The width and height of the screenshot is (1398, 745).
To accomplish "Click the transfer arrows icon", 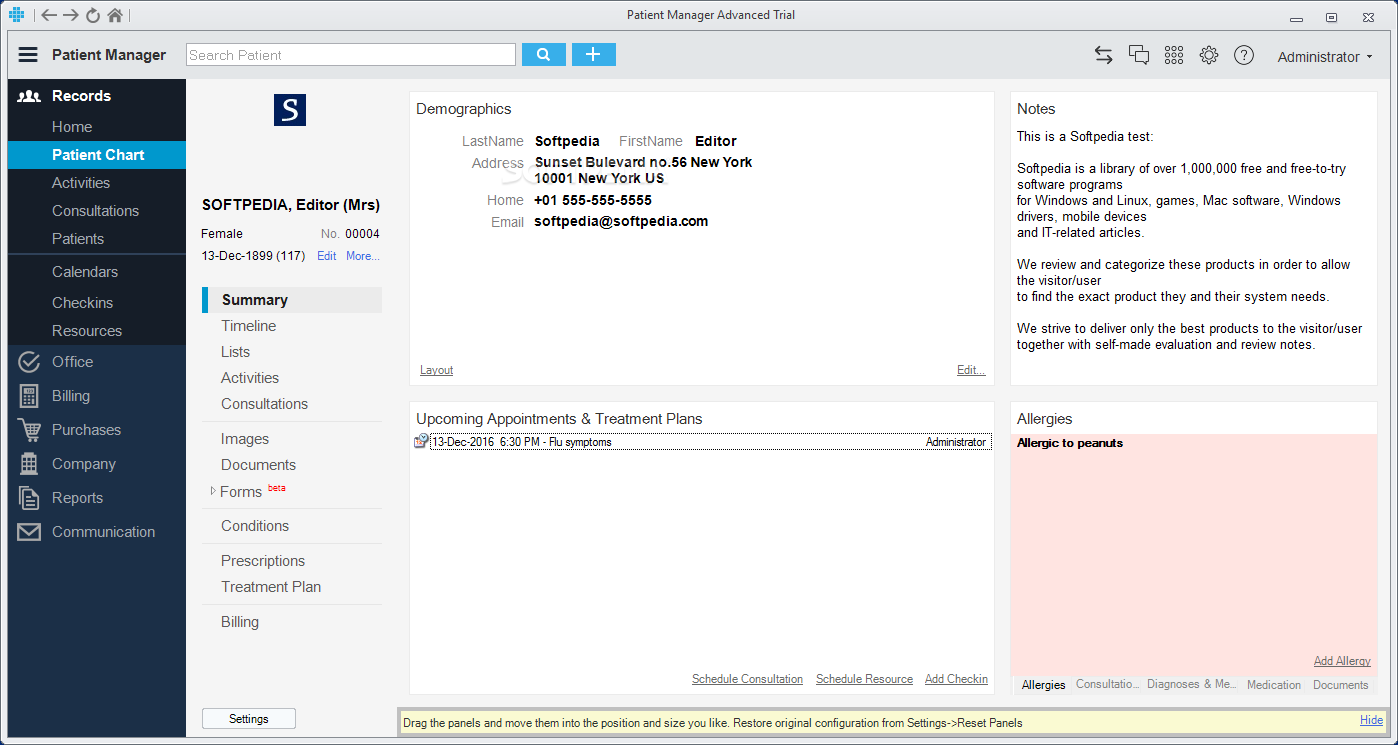I will click(x=1104, y=55).
